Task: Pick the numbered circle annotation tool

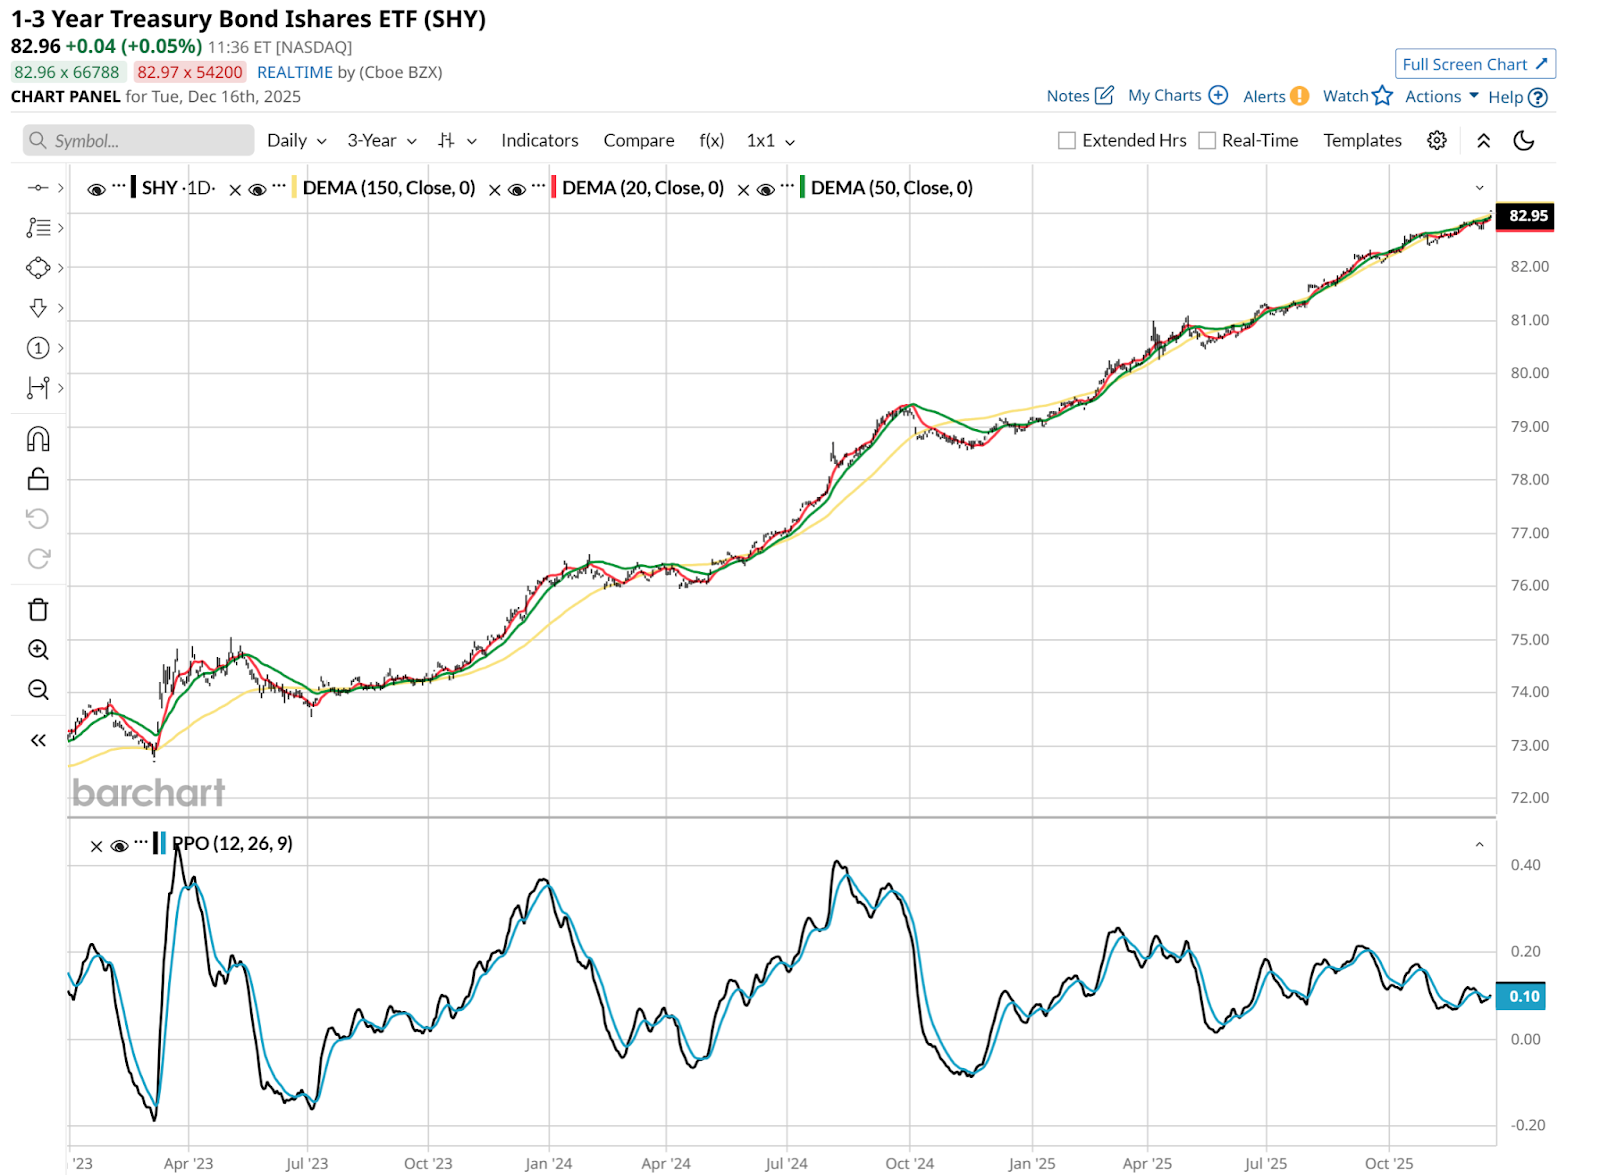Action: tap(38, 348)
